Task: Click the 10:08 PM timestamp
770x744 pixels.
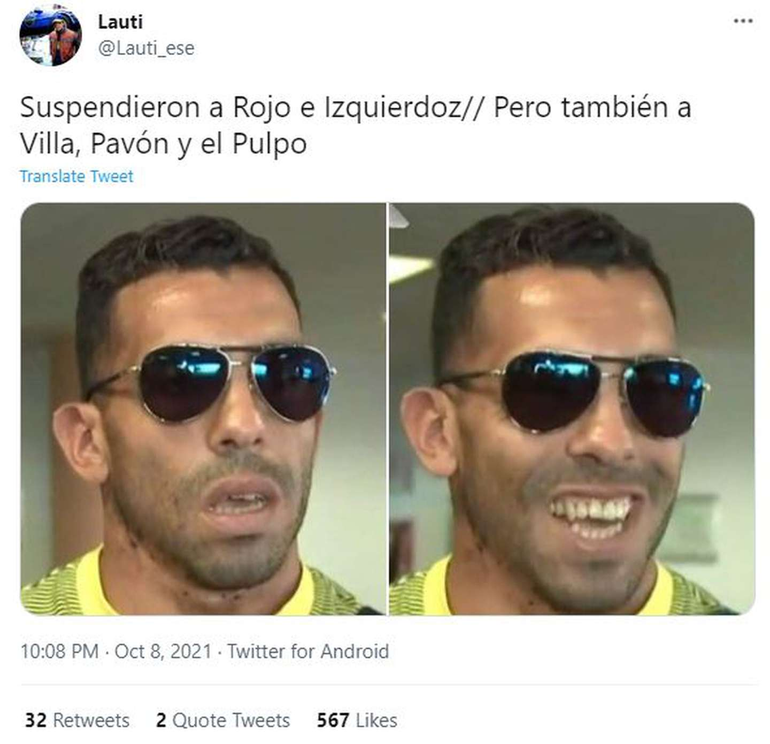Action: point(59,652)
